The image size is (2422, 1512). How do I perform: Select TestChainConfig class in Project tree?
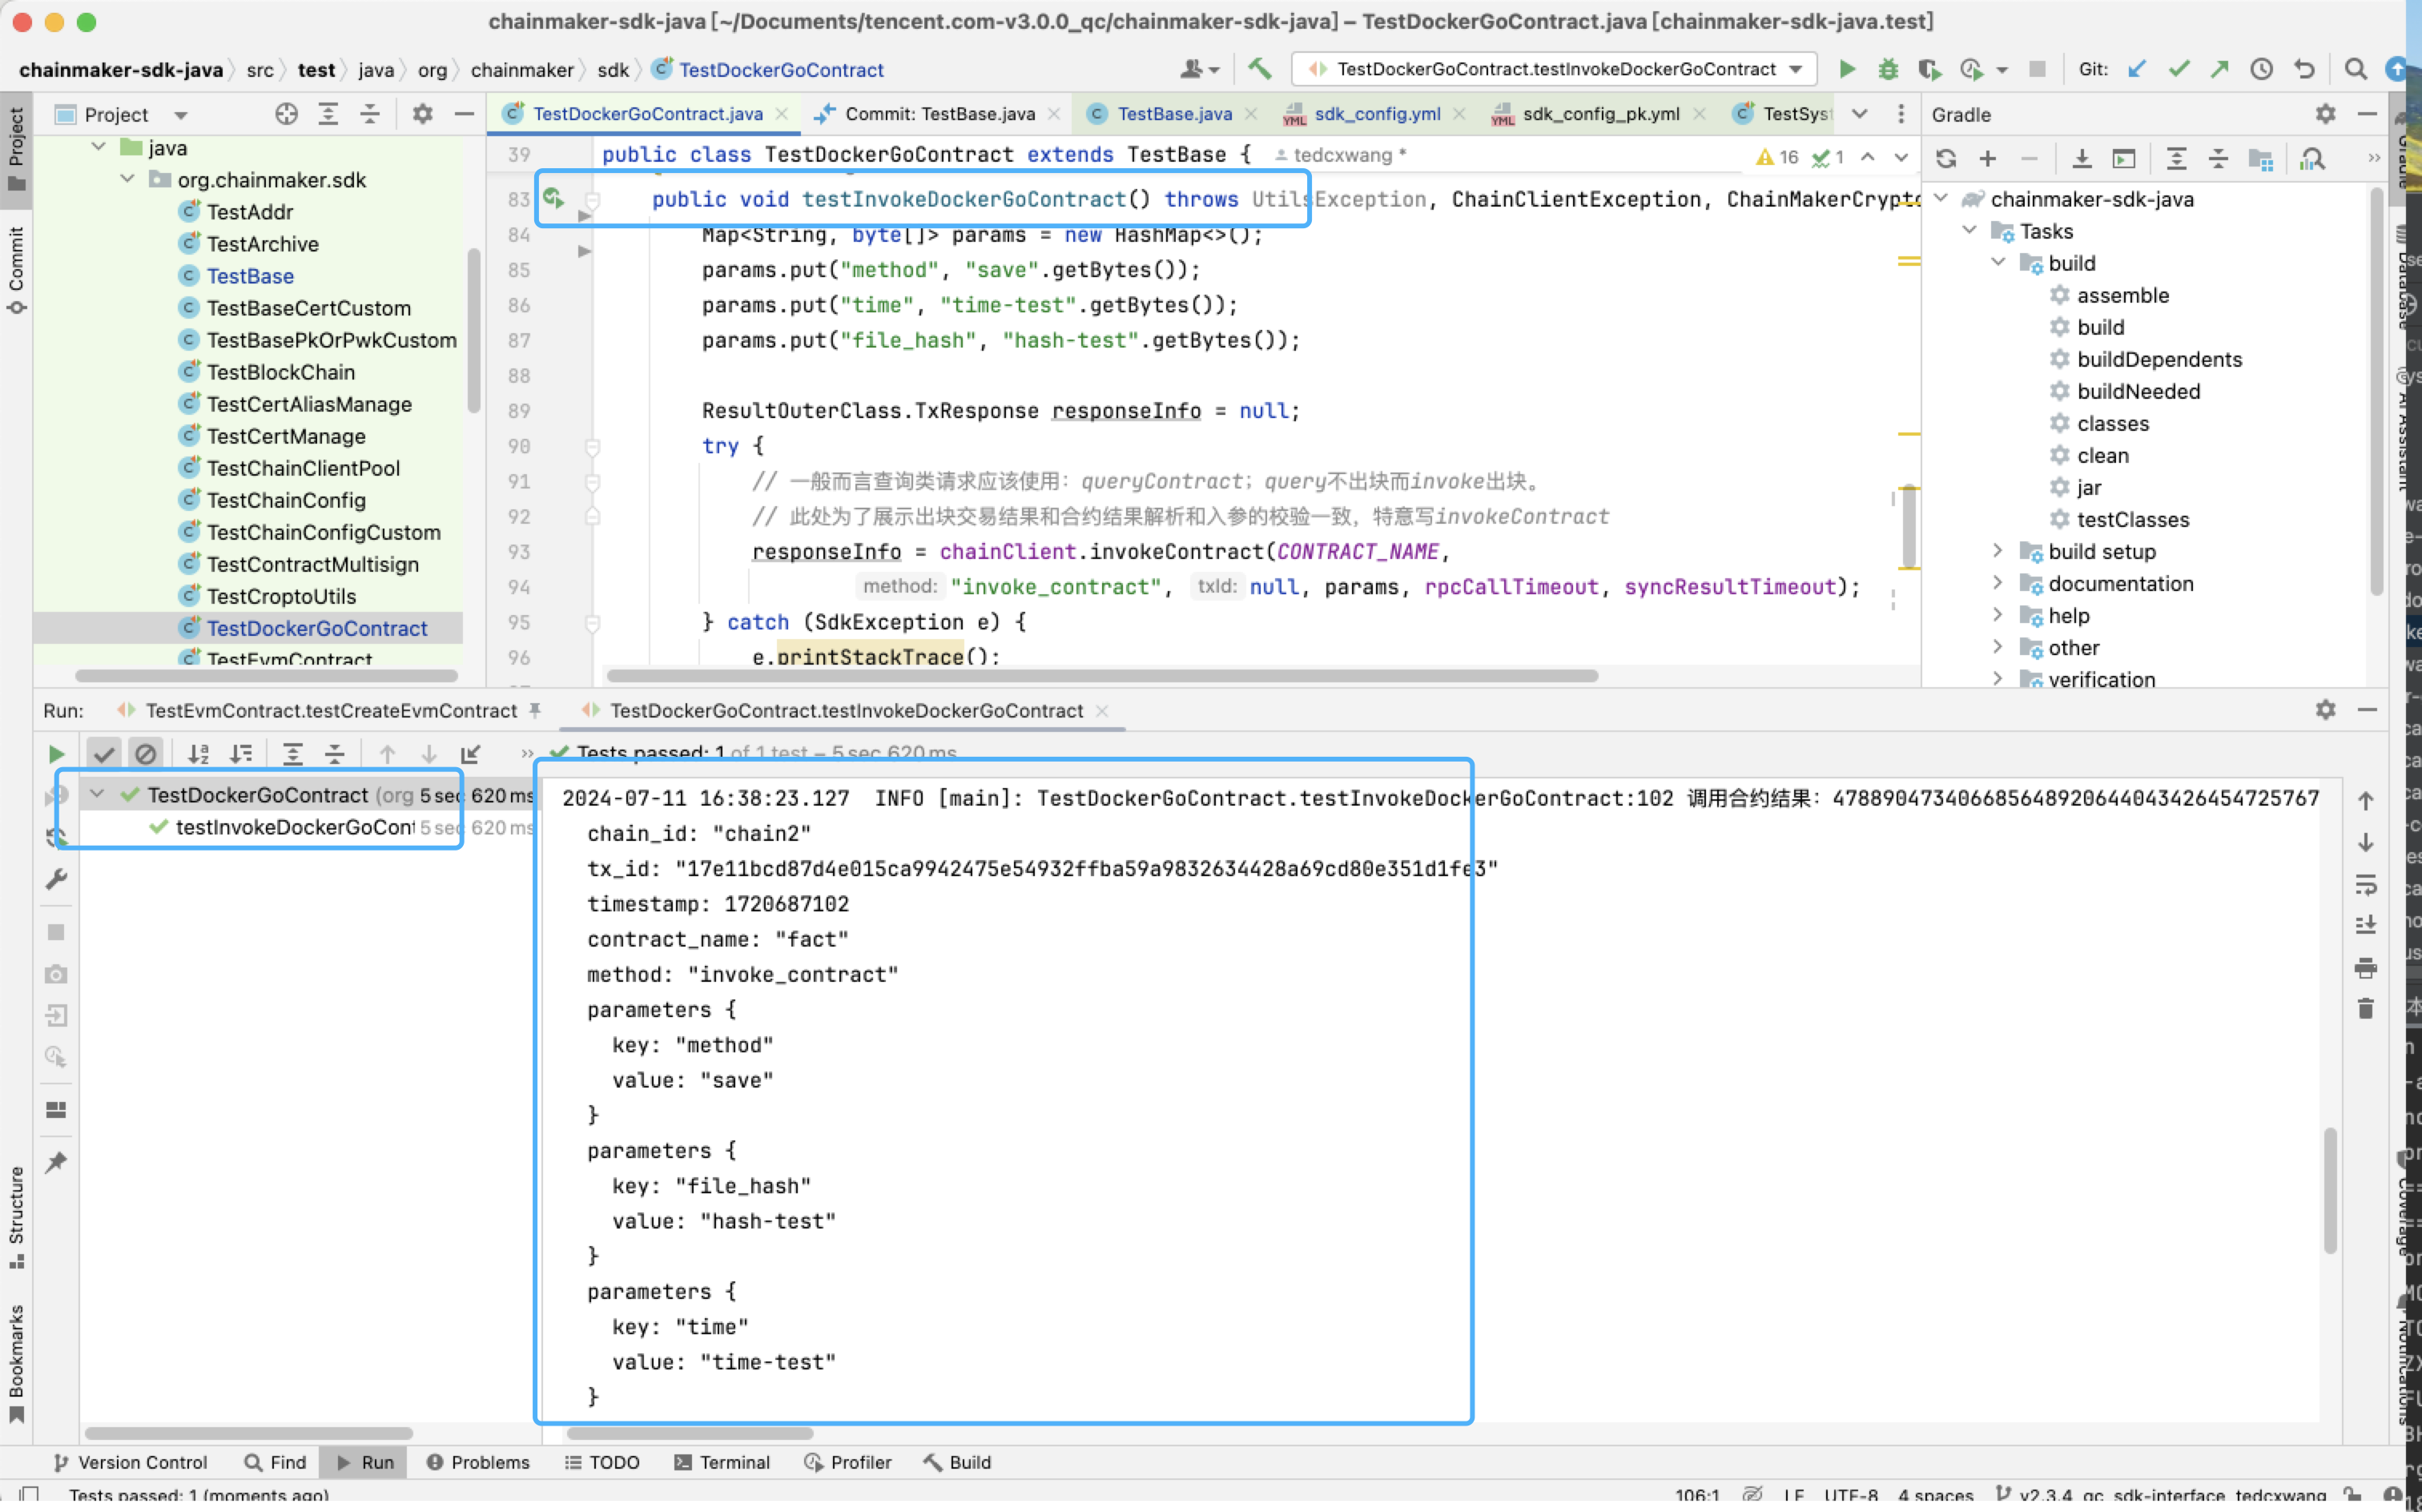[285, 500]
